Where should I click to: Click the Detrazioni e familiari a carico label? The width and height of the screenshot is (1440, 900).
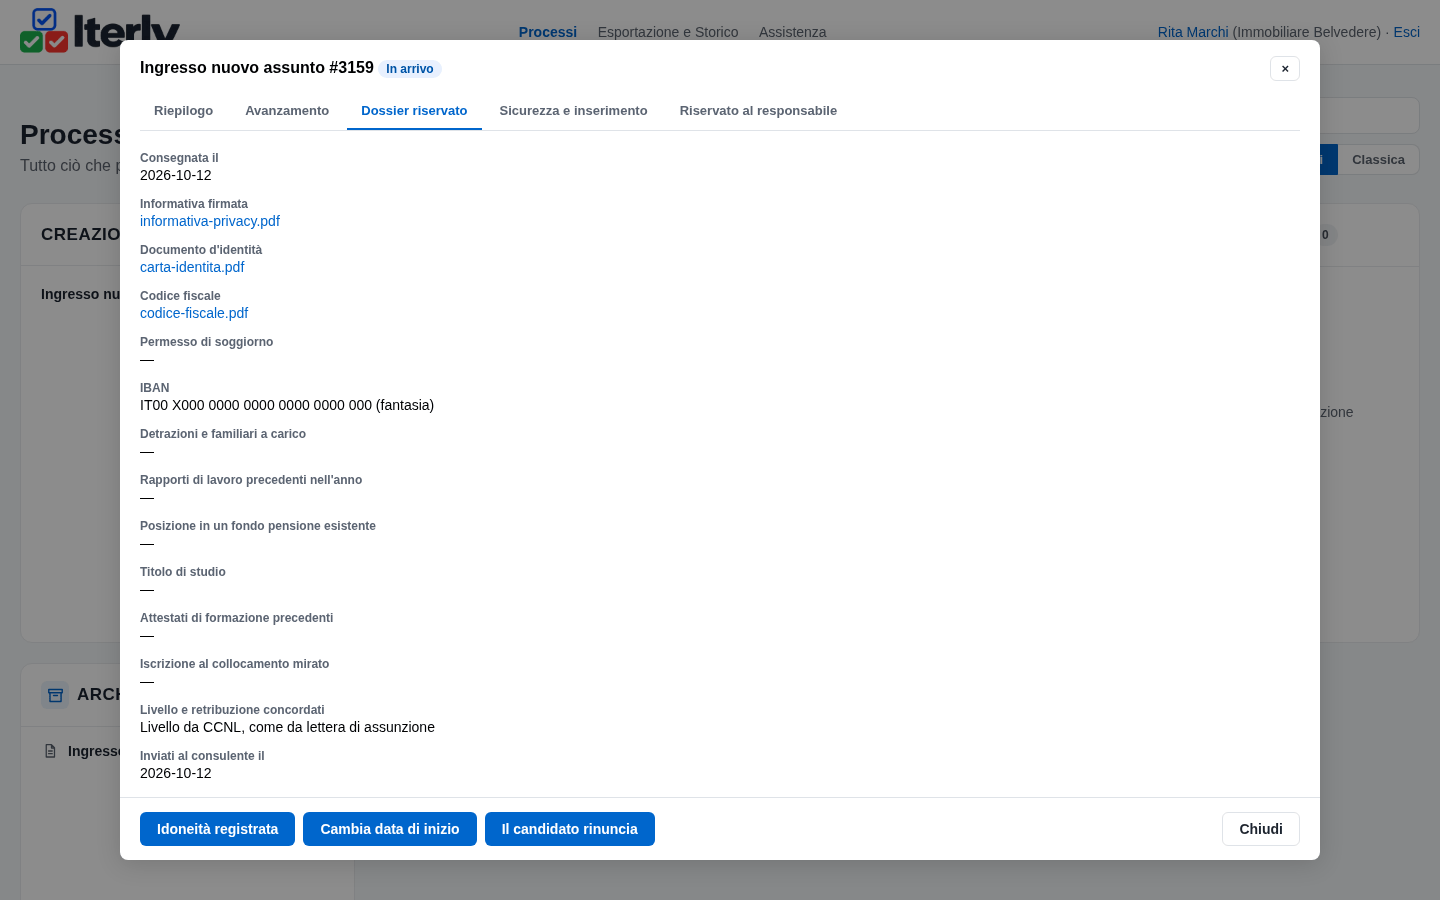point(223,434)
